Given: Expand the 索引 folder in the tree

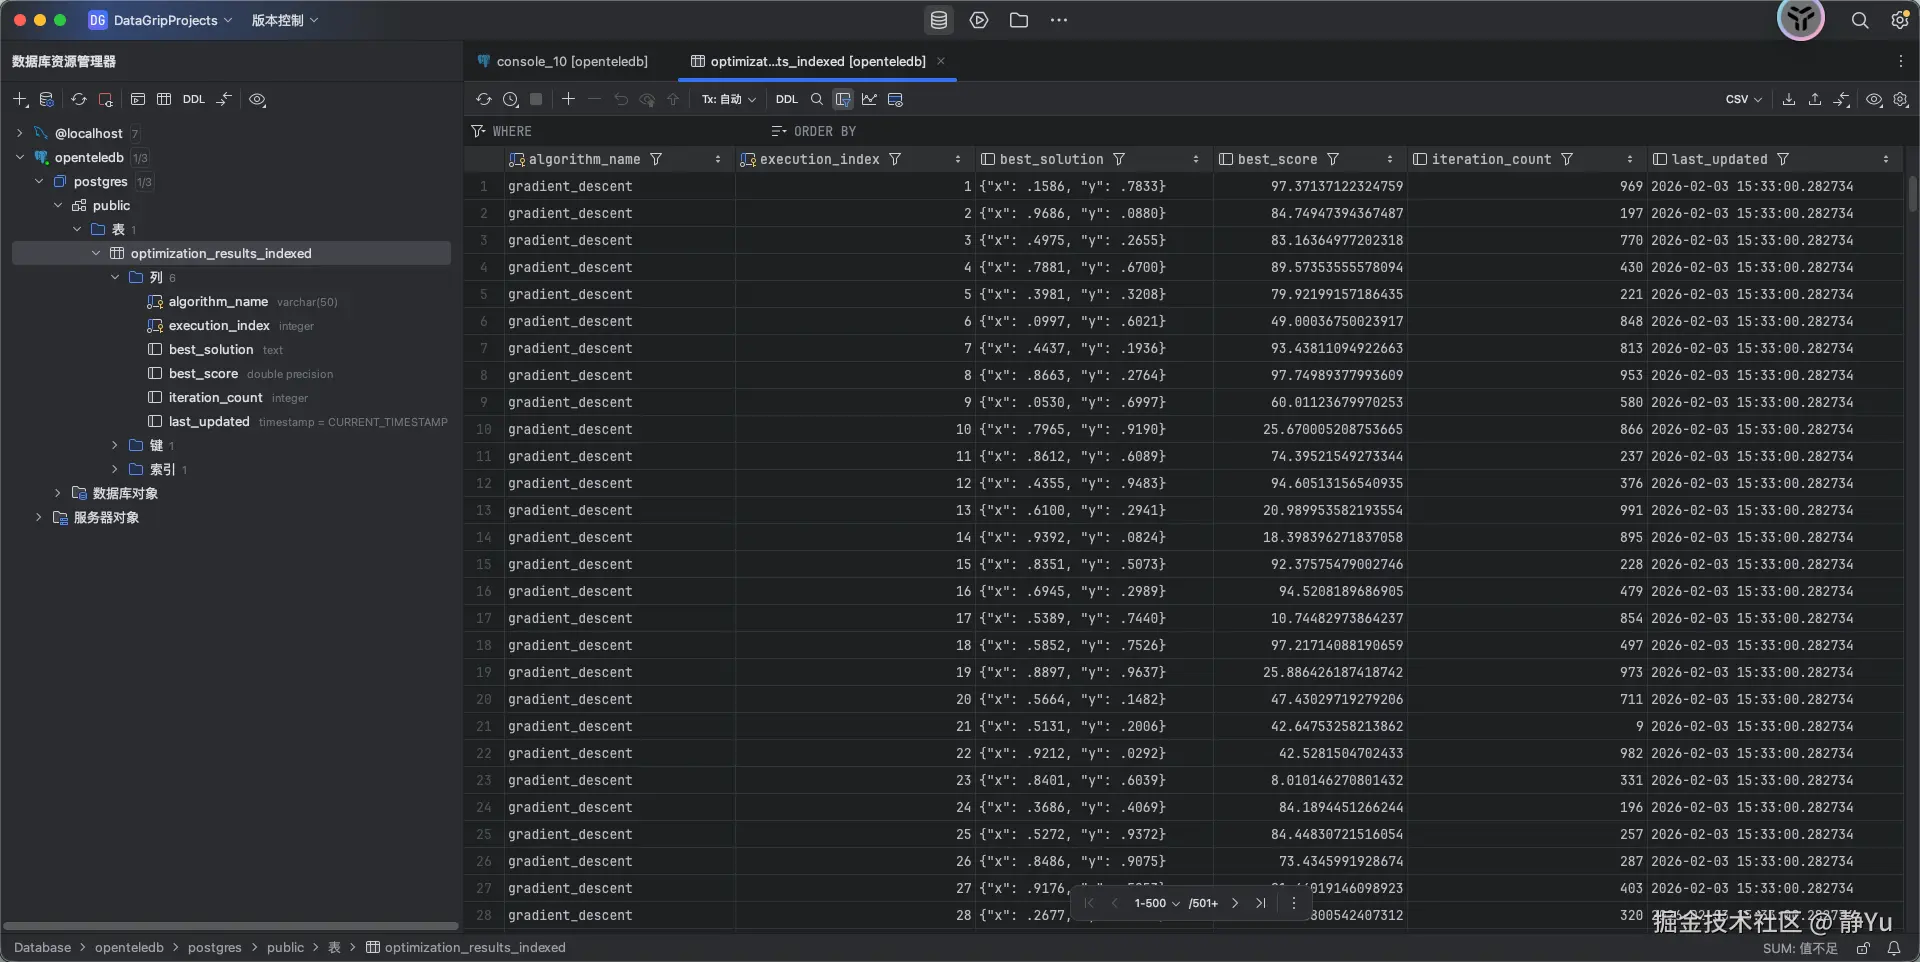Looking at the screenshot, I should point(115,469).
